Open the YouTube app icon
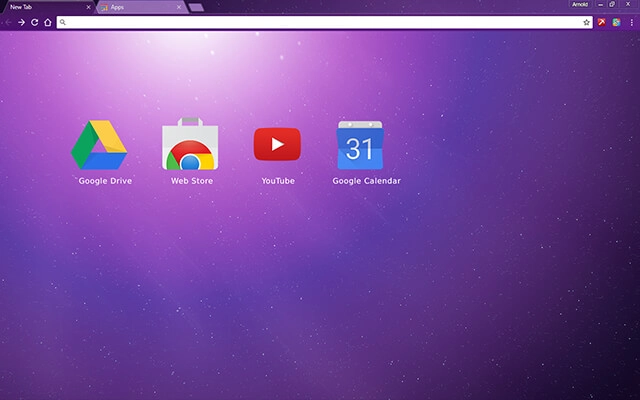 click(x=278, y=144)
